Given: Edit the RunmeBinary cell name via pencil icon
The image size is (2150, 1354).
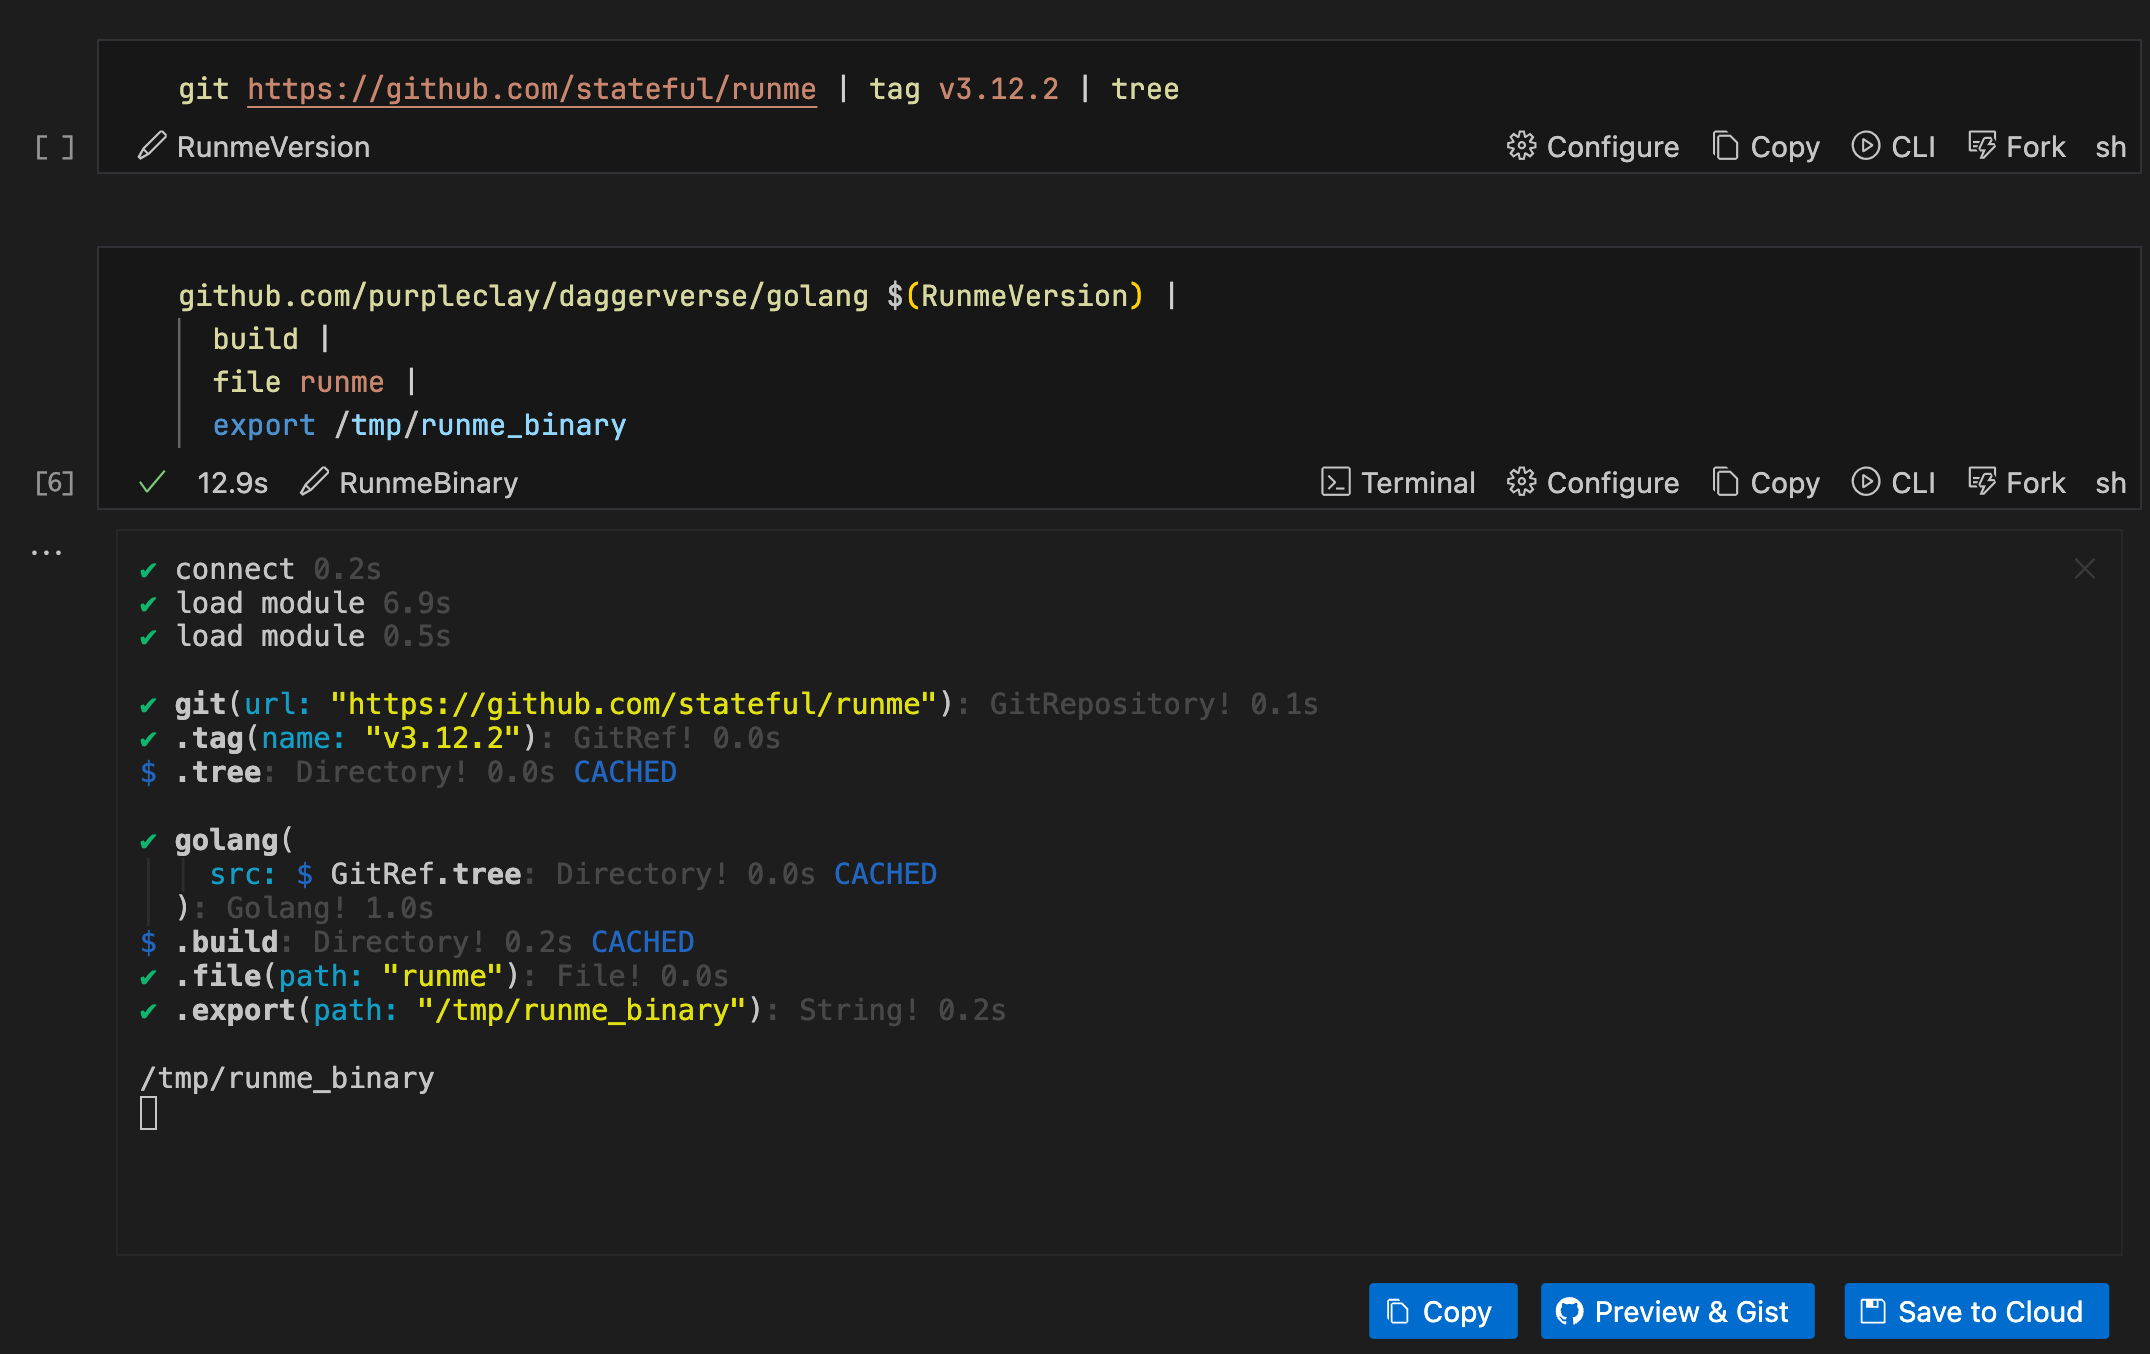Looking at the screenshot, I should [x=315, y=482].
